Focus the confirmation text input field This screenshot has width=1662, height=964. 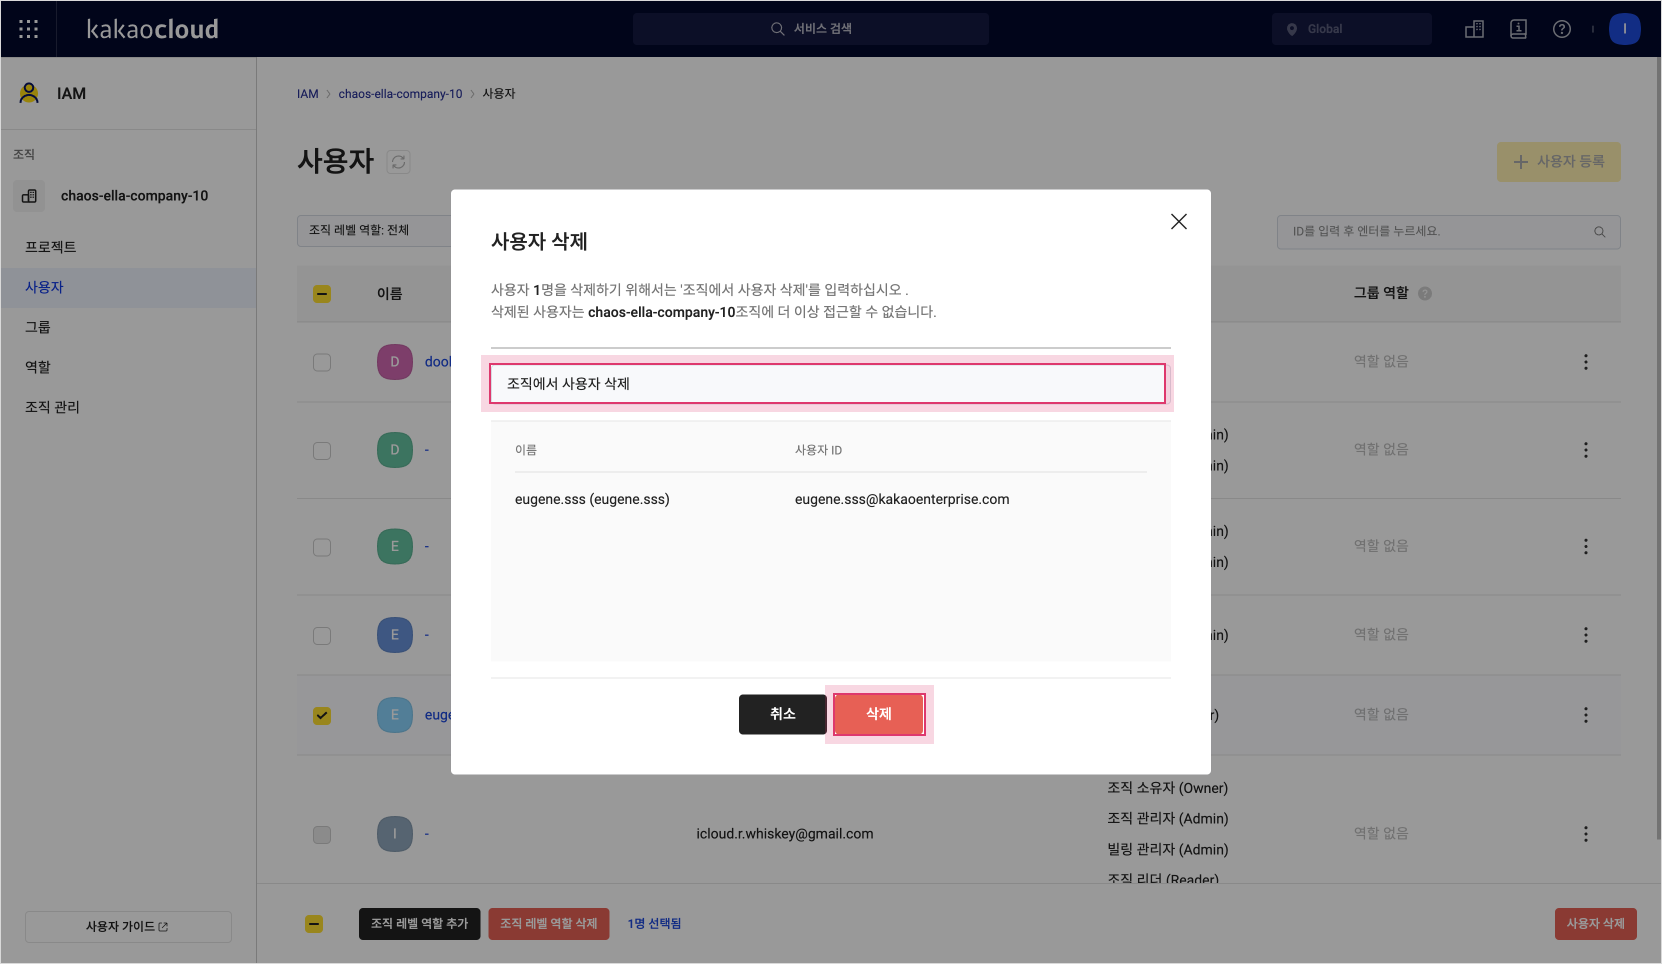click(x=828, y=384)
